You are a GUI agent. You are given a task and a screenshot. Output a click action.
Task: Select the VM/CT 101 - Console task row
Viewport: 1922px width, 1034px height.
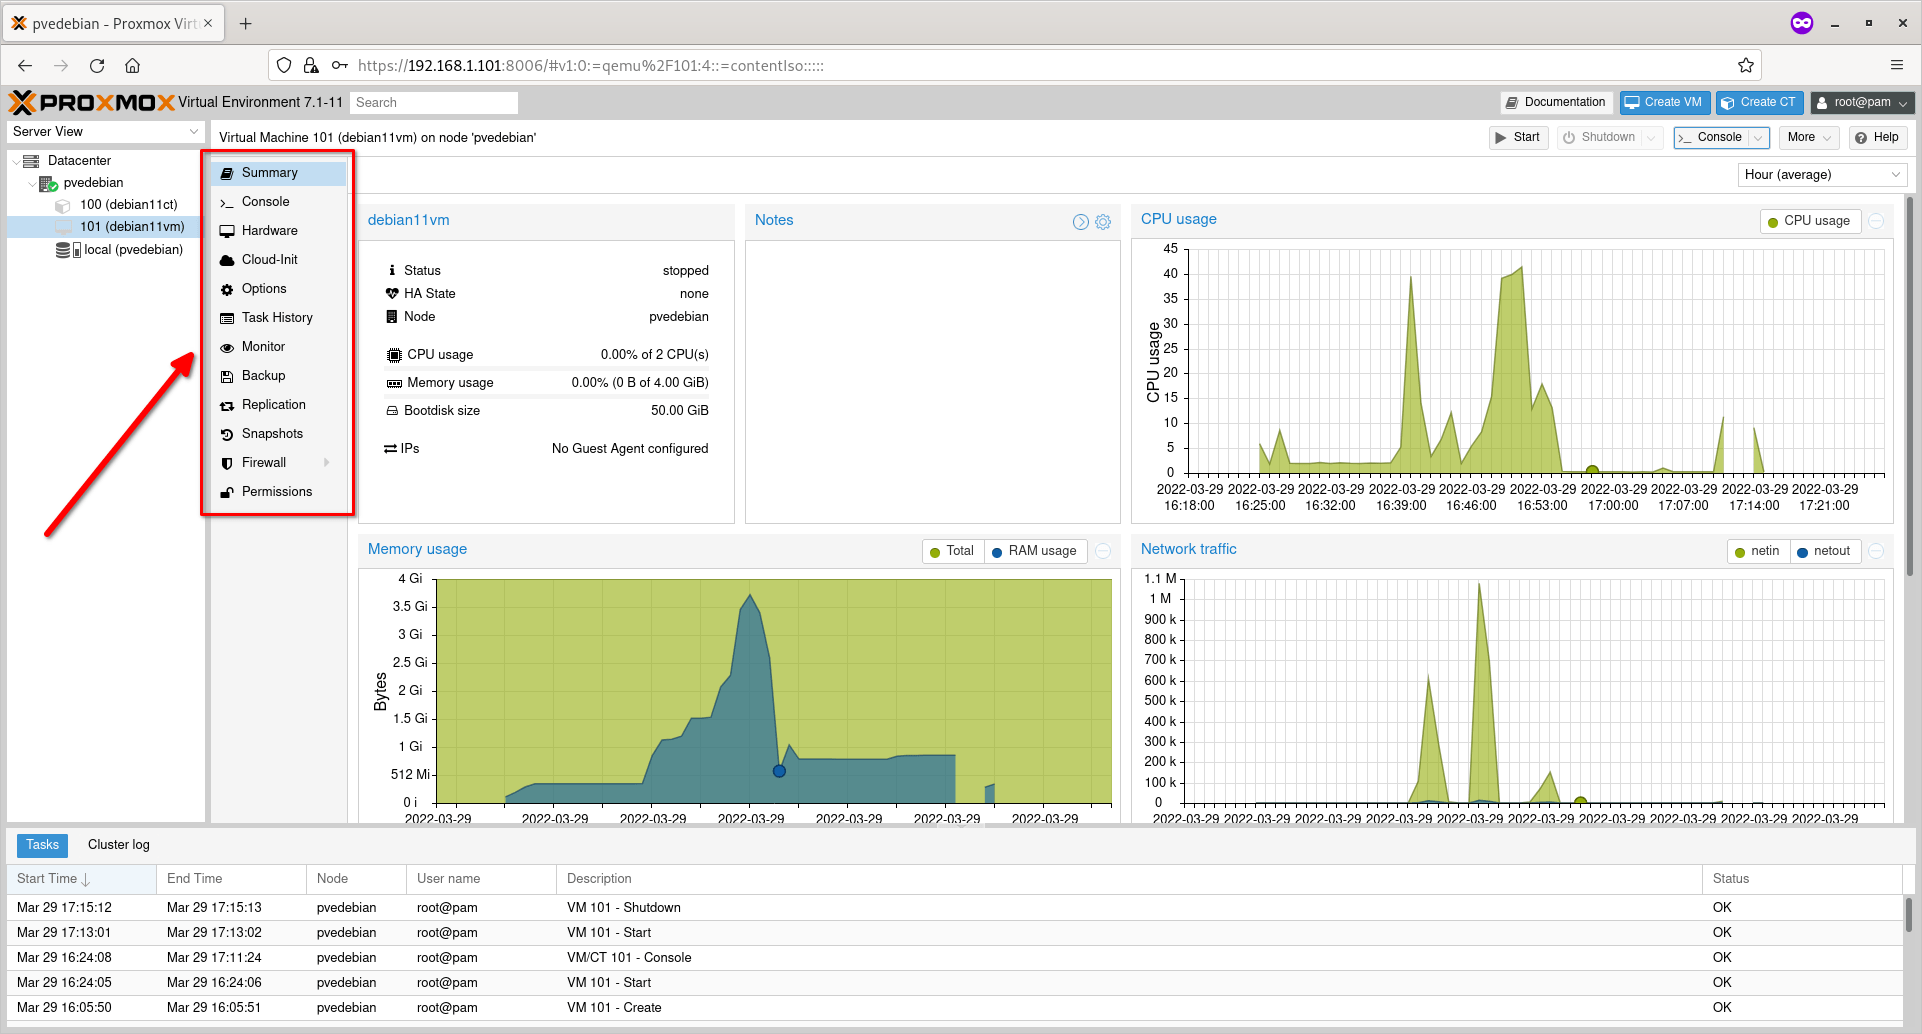pos(954,958)
